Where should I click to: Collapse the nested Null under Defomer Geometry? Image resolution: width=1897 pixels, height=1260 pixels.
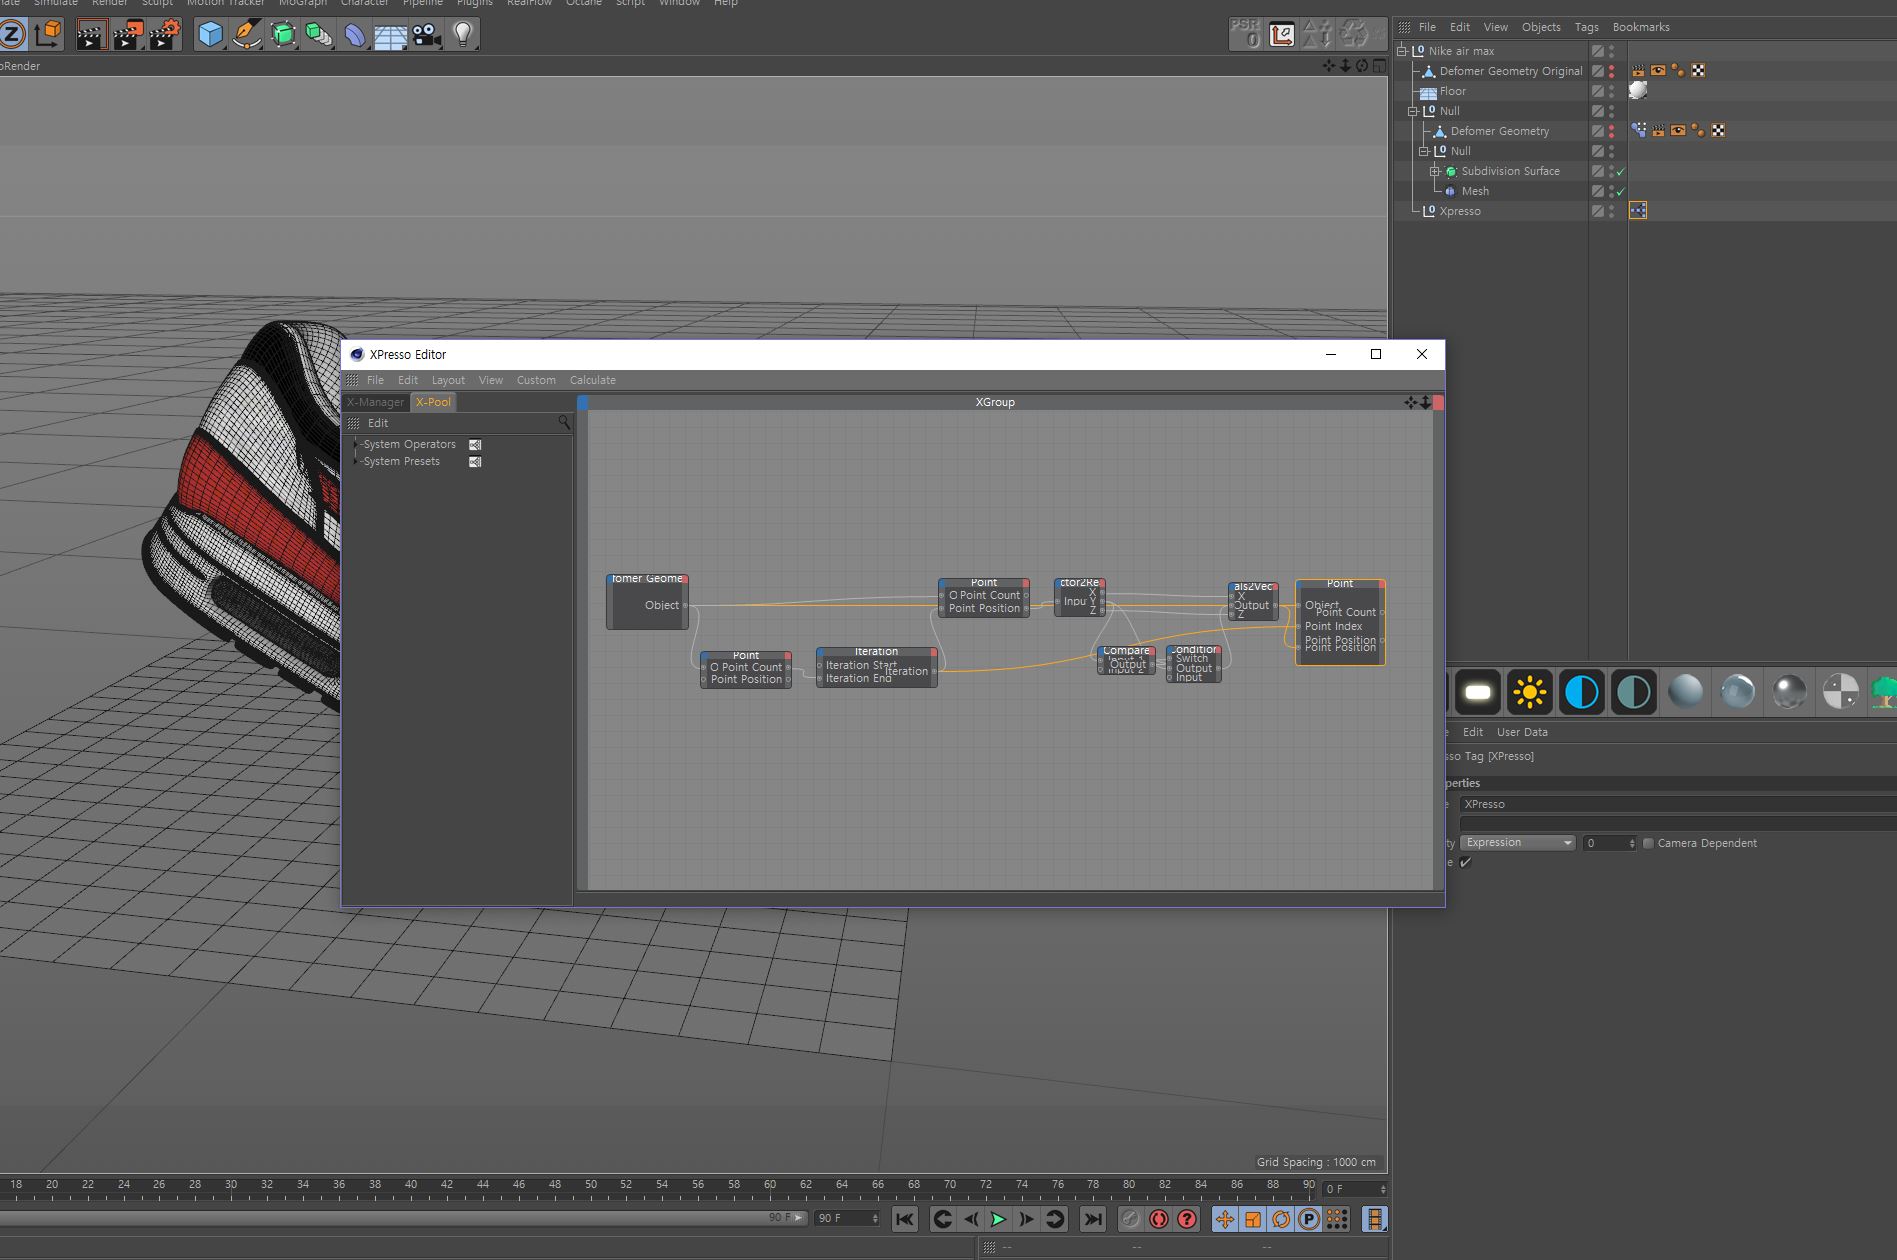click(1424, 151)
